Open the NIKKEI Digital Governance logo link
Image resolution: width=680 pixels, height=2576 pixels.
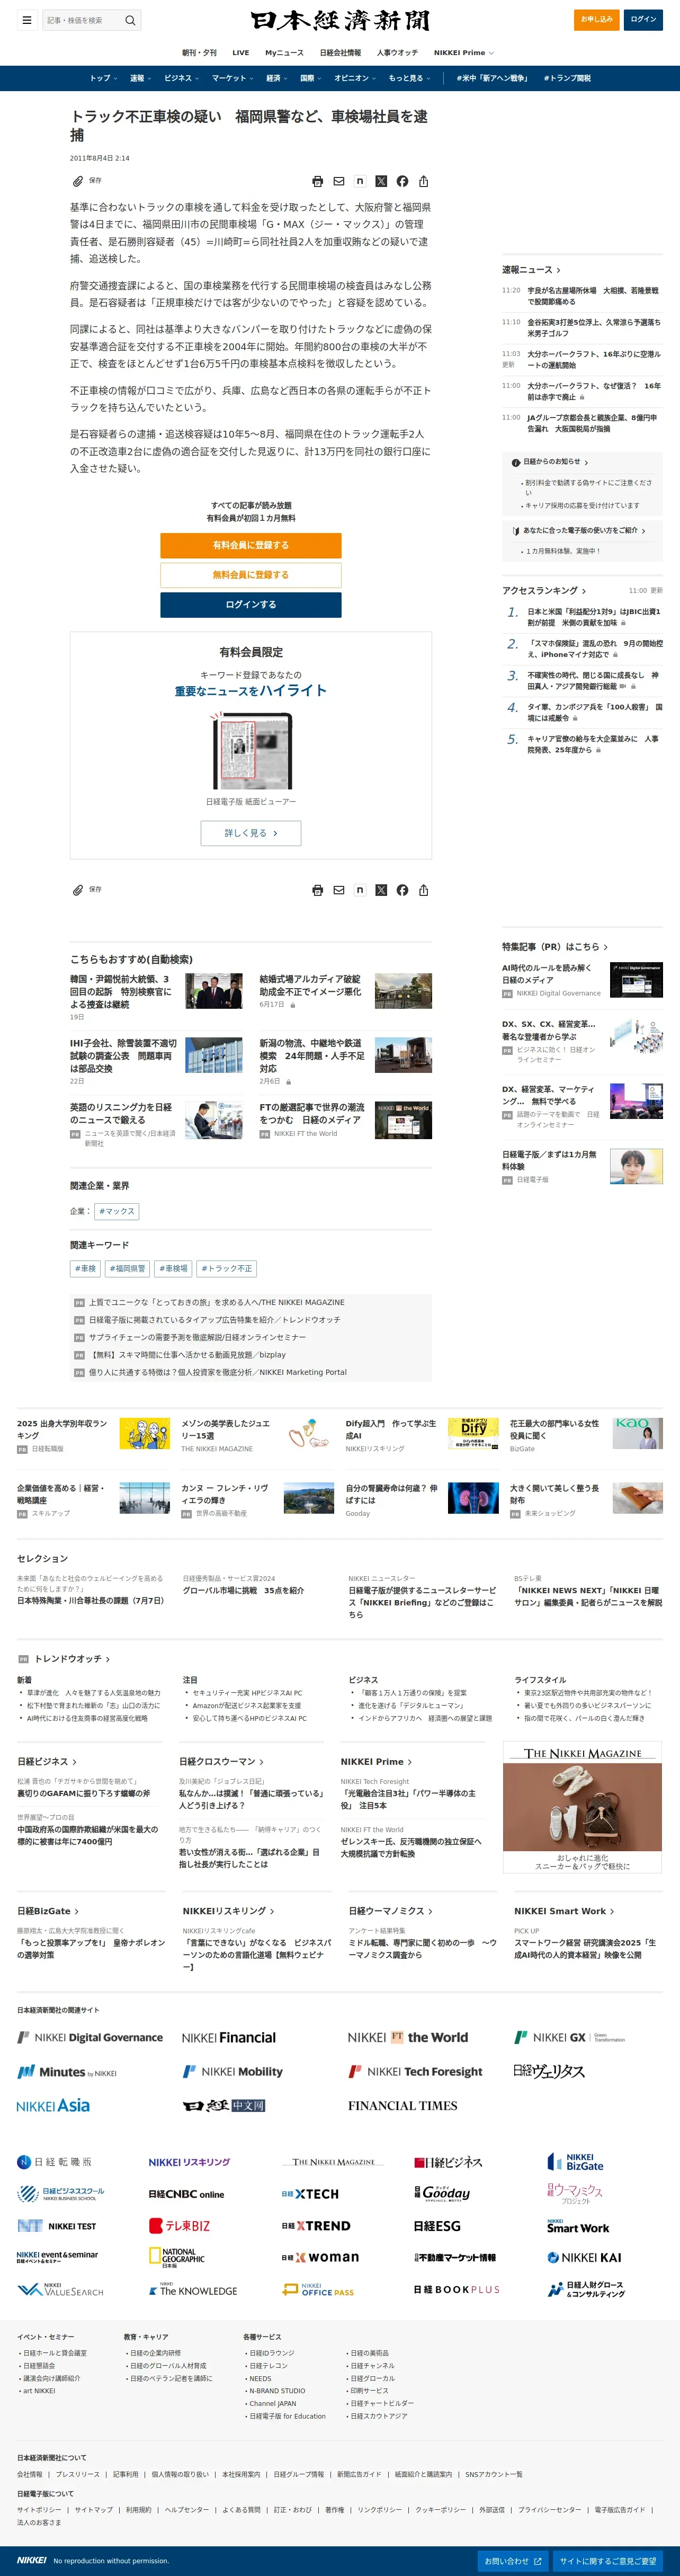point(90,2037)
